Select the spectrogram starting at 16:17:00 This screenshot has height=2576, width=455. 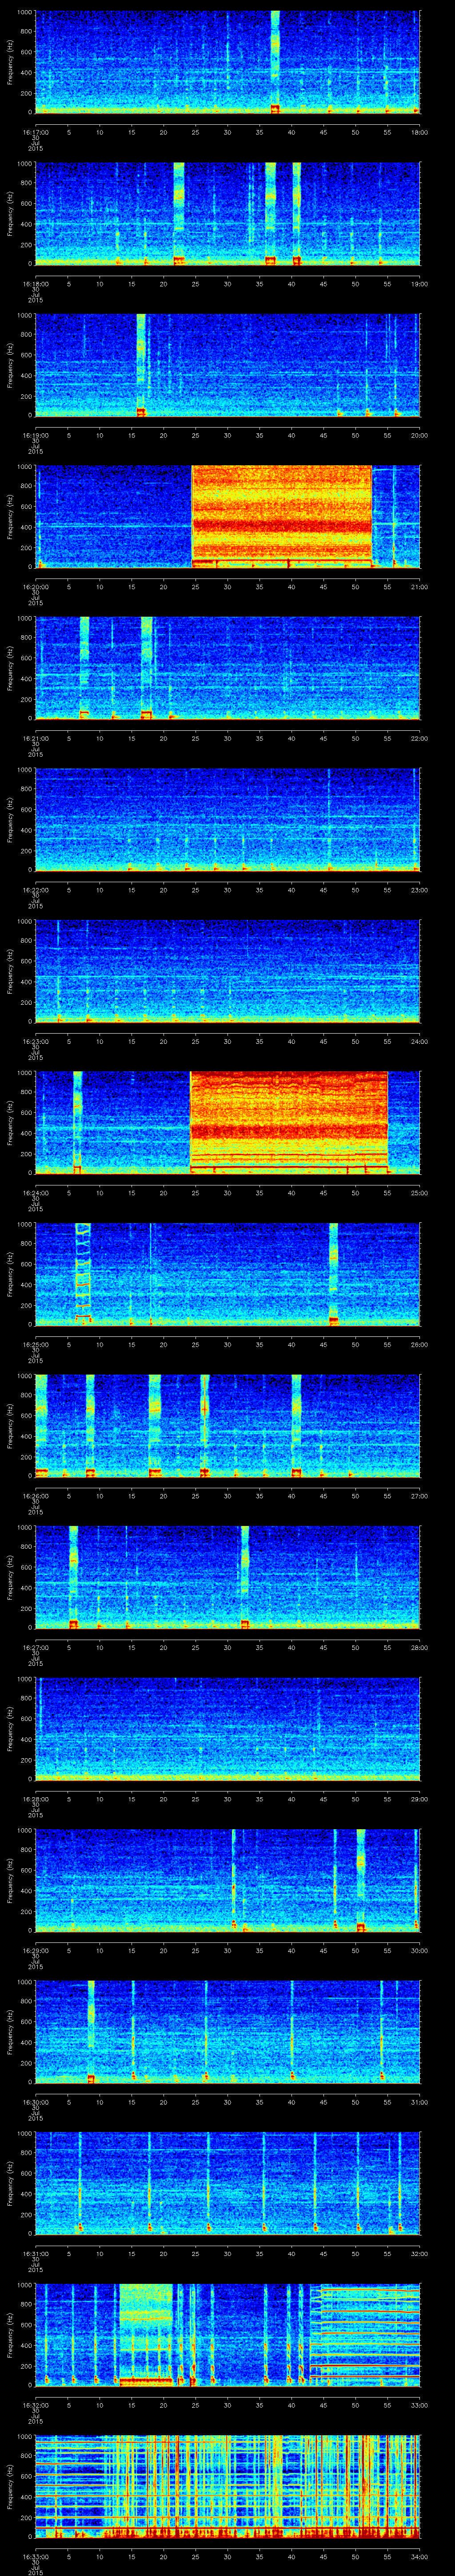coord(227,62)
